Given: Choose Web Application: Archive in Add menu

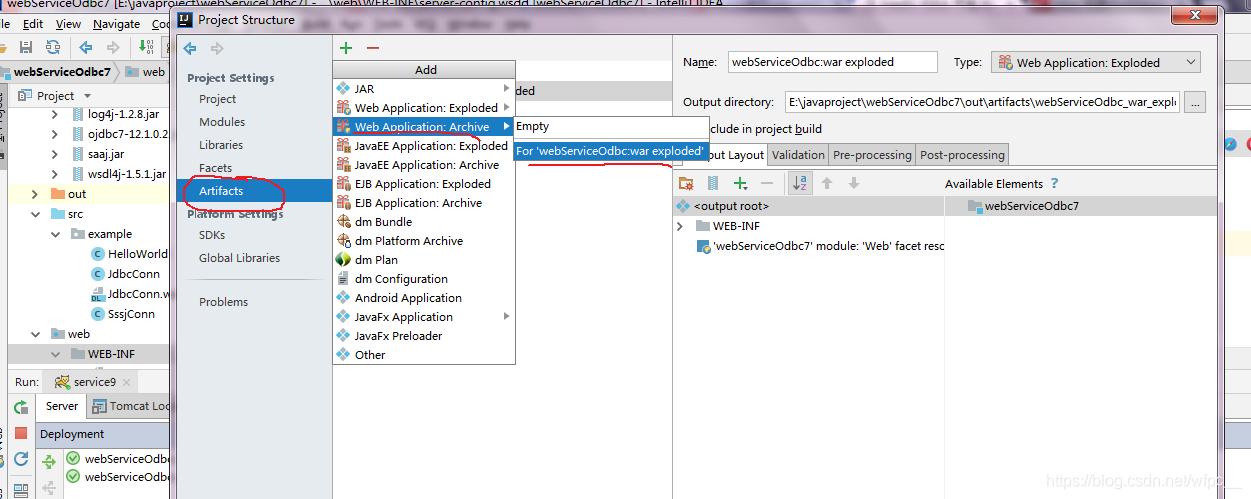Looking at the screenshot, I should pyautogui.click(x=424, y=127).
